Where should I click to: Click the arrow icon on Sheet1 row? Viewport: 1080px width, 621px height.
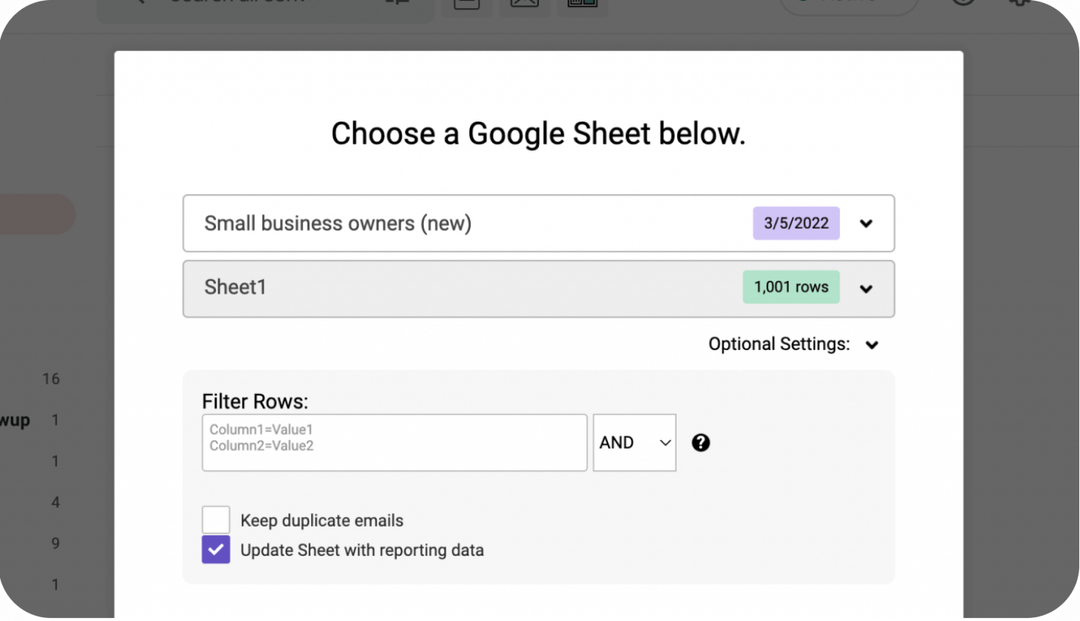(x=866, y=289)
